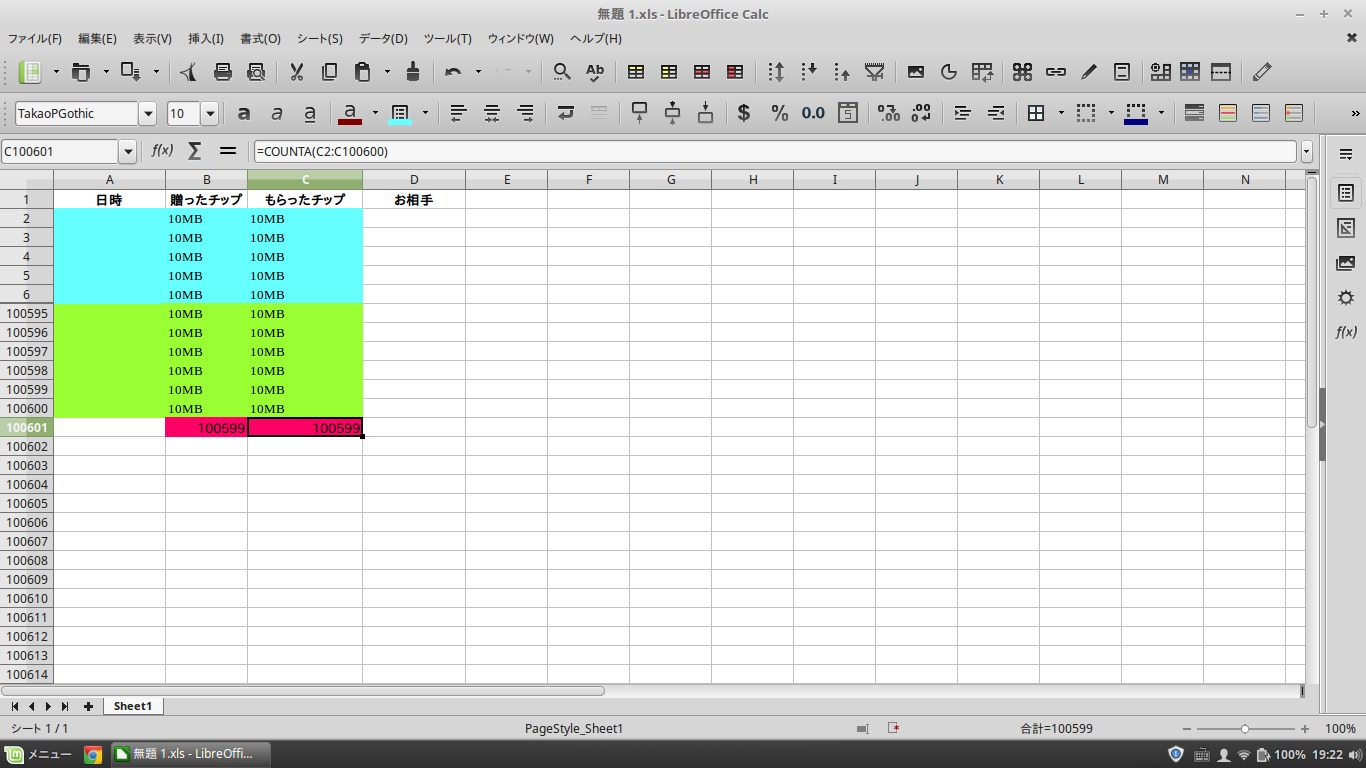
Task: Click the Copy icon in the toolbar
Action: tap(330, 72)
